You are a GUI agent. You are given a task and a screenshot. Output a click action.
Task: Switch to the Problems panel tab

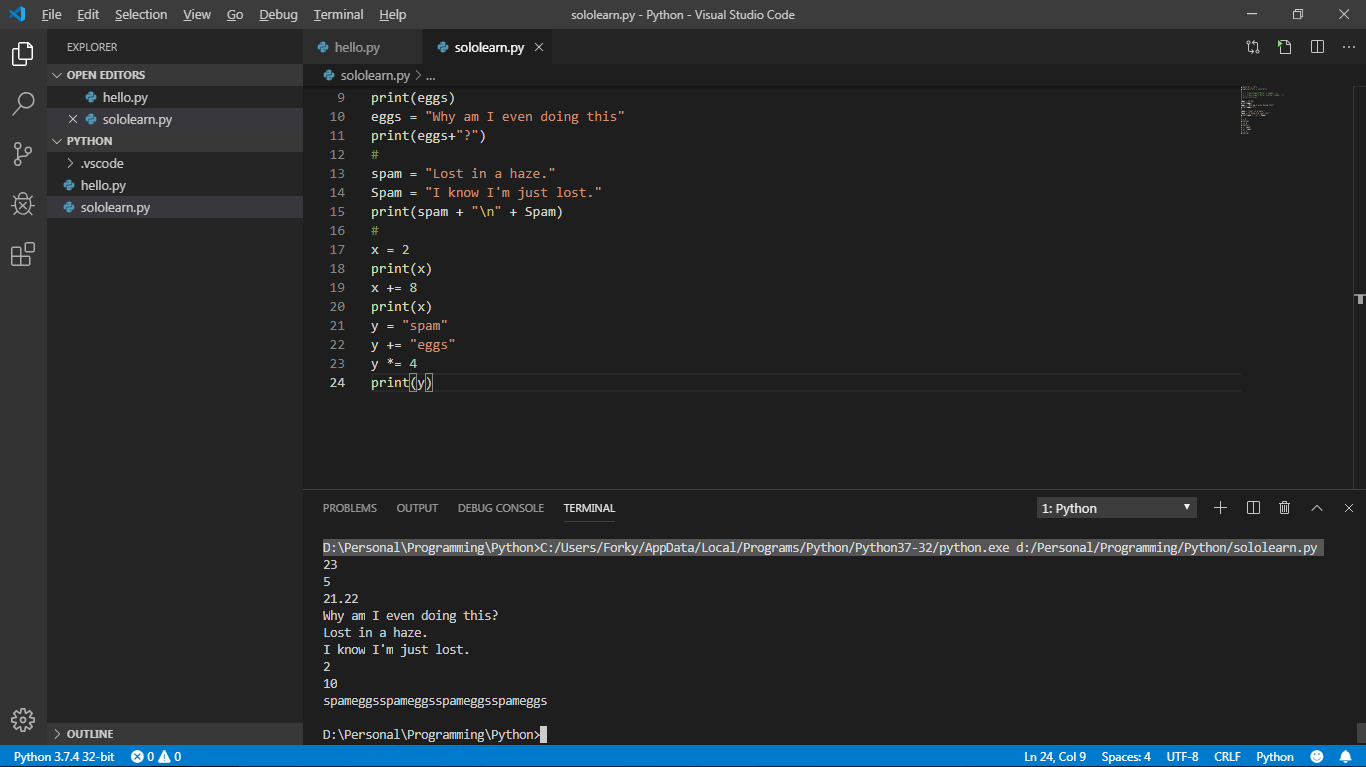click(350, 508)
